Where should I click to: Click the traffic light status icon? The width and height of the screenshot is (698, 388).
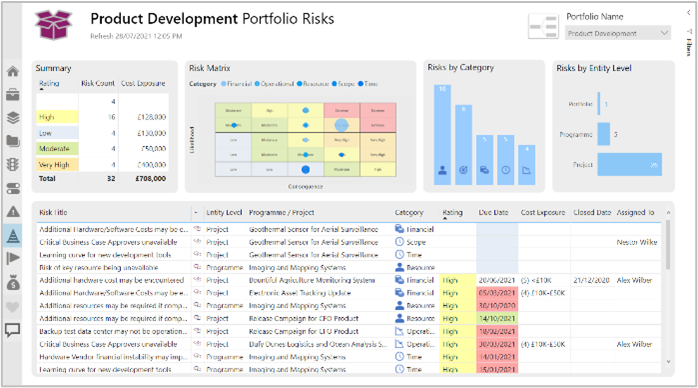13,165
